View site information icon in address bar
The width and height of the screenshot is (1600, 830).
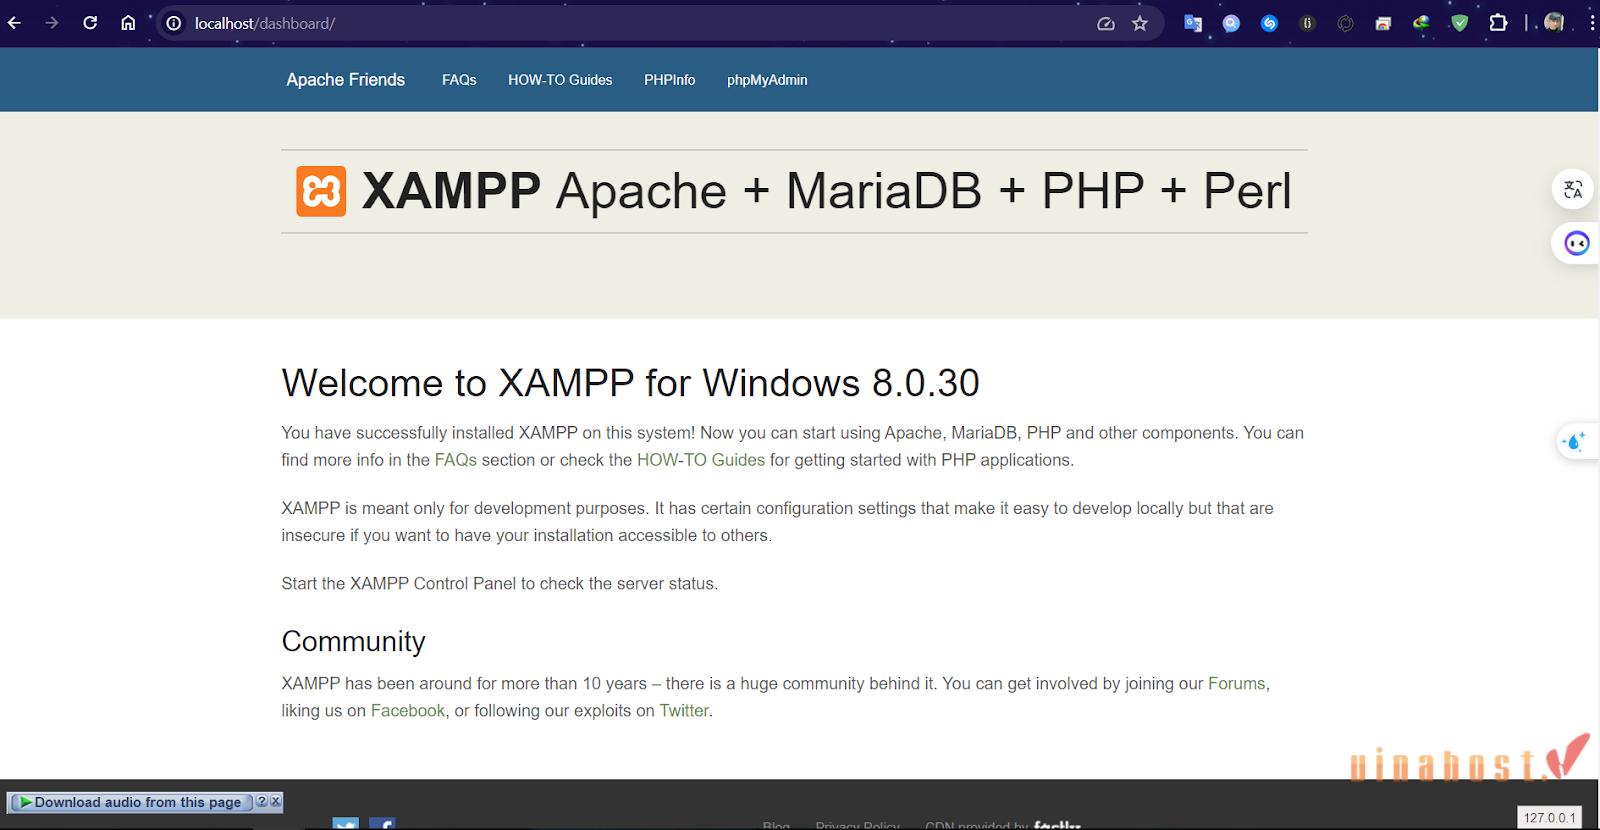[x=174, y=23]
